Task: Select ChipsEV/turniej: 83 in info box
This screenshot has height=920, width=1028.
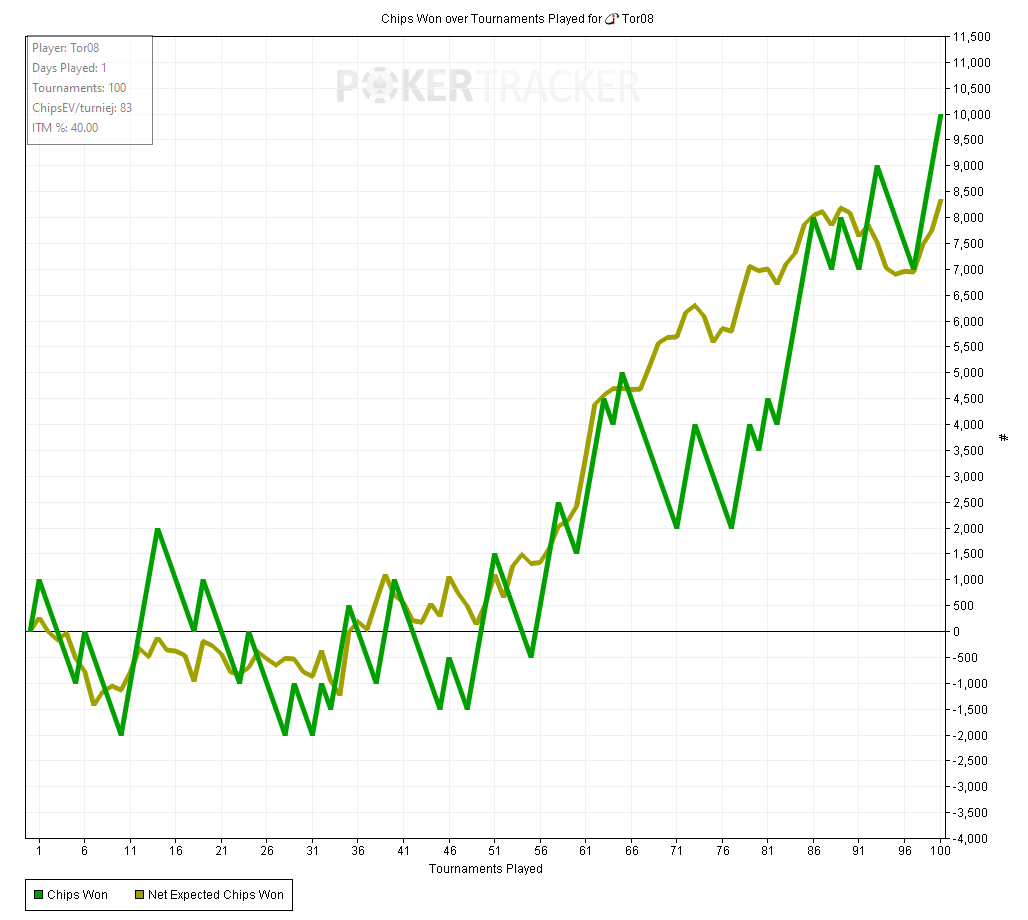Action: point(82,108)
